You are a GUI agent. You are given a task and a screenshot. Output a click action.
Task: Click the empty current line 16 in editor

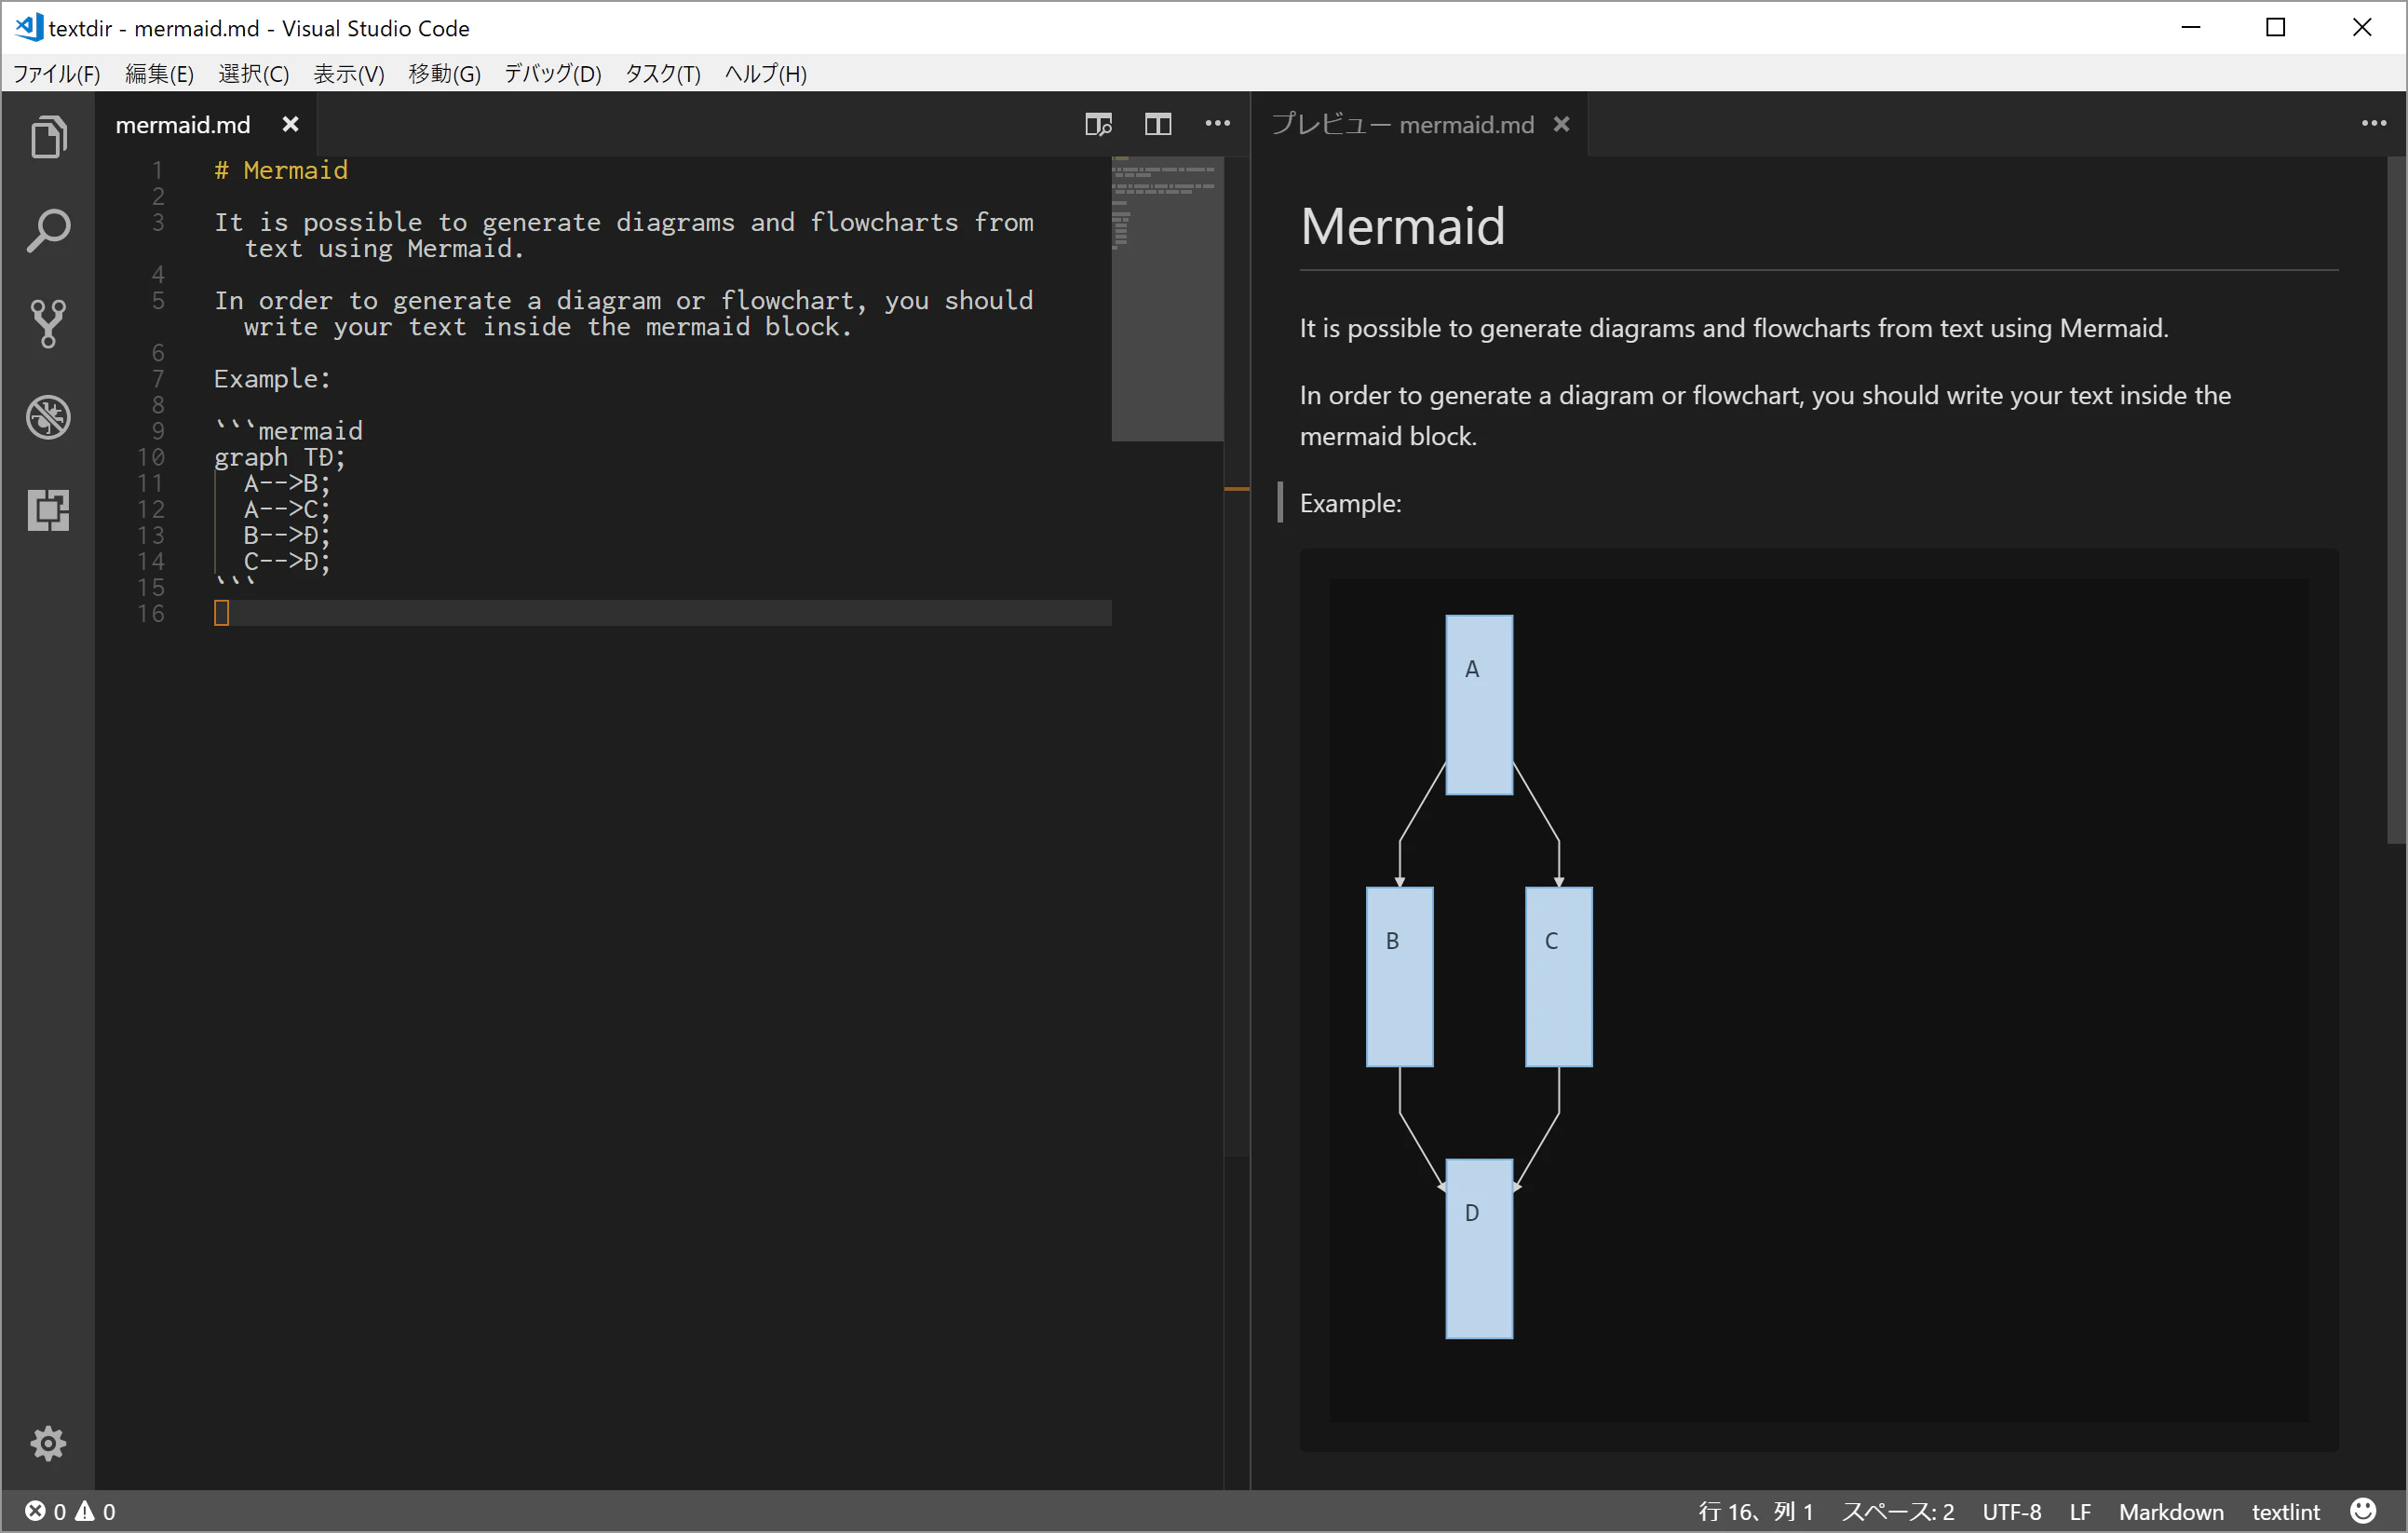662,613
